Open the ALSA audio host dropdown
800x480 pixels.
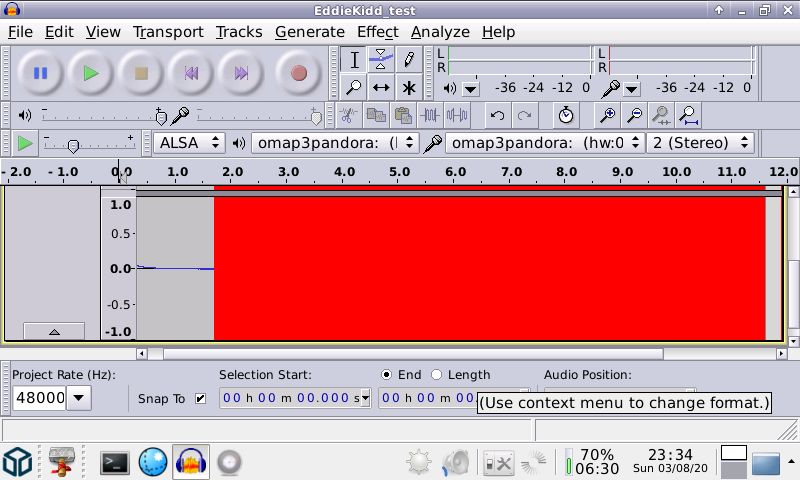coord(189,143)
